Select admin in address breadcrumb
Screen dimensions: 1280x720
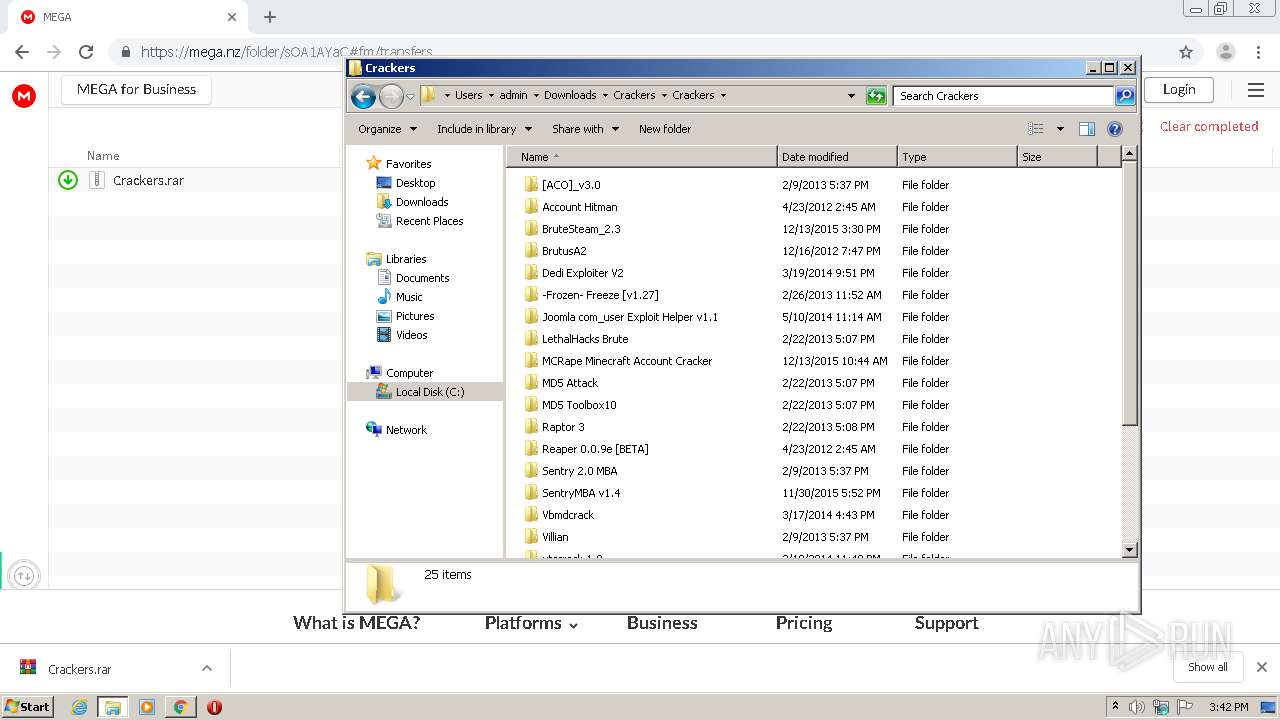513,96
